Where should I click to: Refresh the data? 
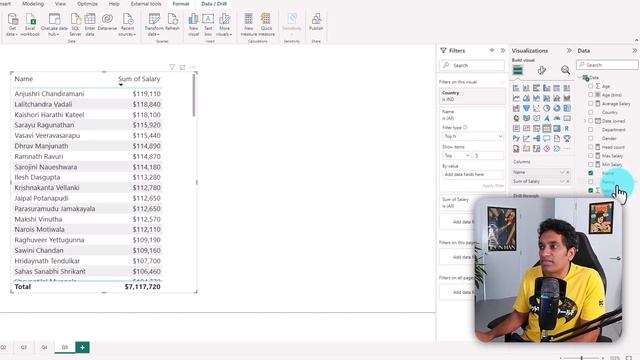point(173,22)
